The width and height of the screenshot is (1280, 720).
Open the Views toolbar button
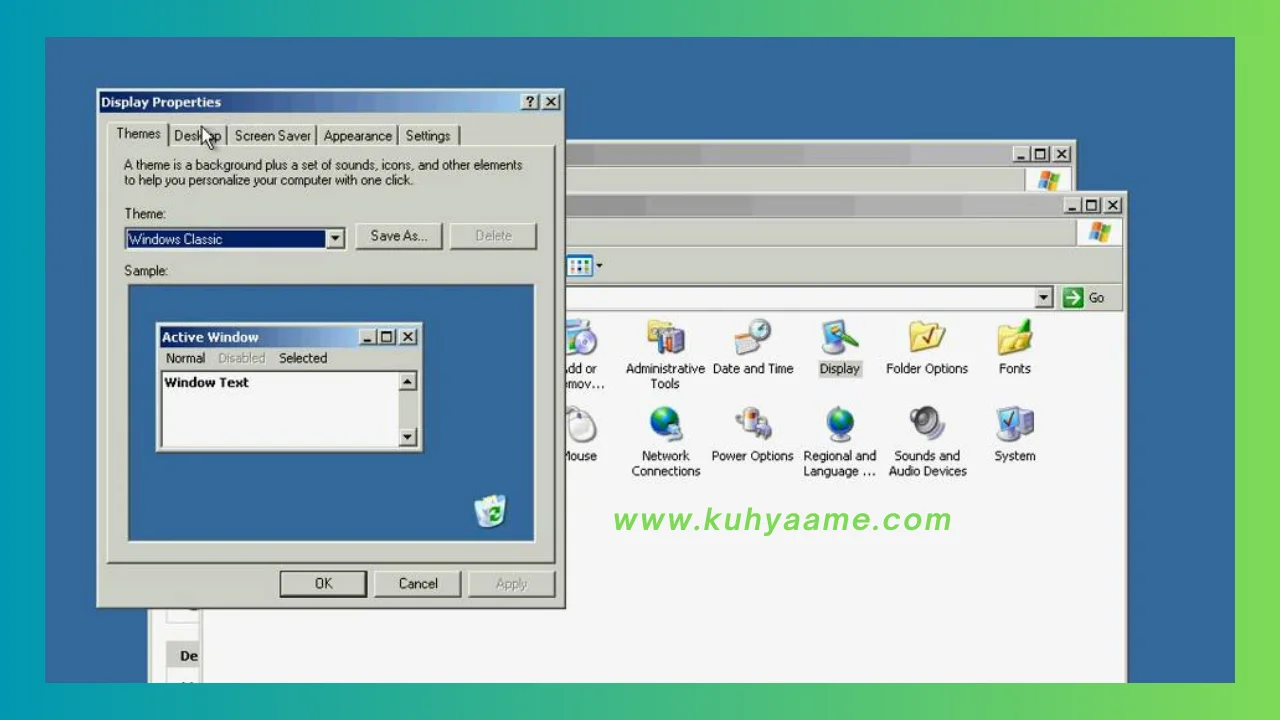[585, 266]
